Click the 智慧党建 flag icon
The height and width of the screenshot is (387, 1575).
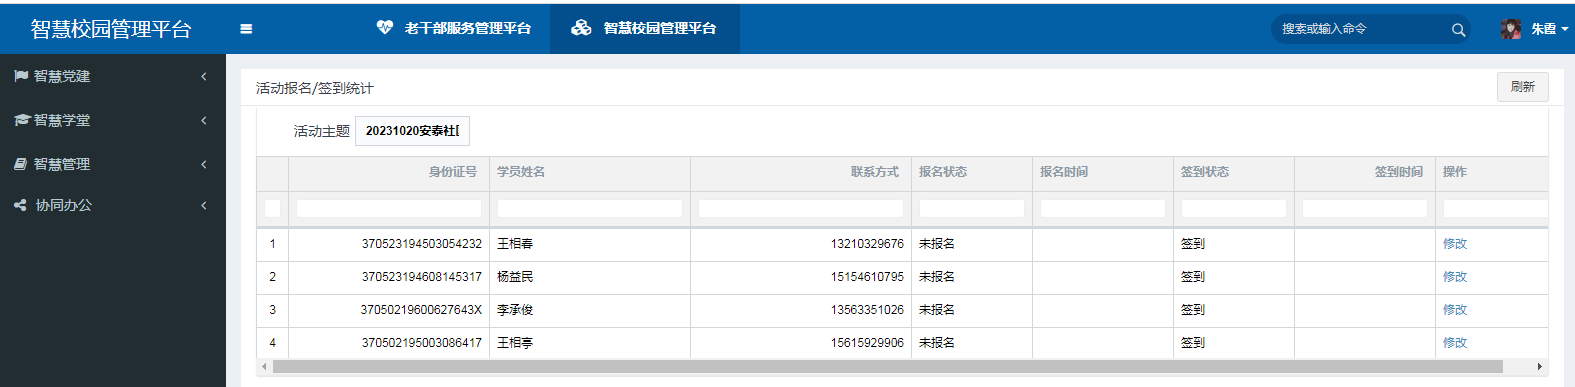click(21, 76)
